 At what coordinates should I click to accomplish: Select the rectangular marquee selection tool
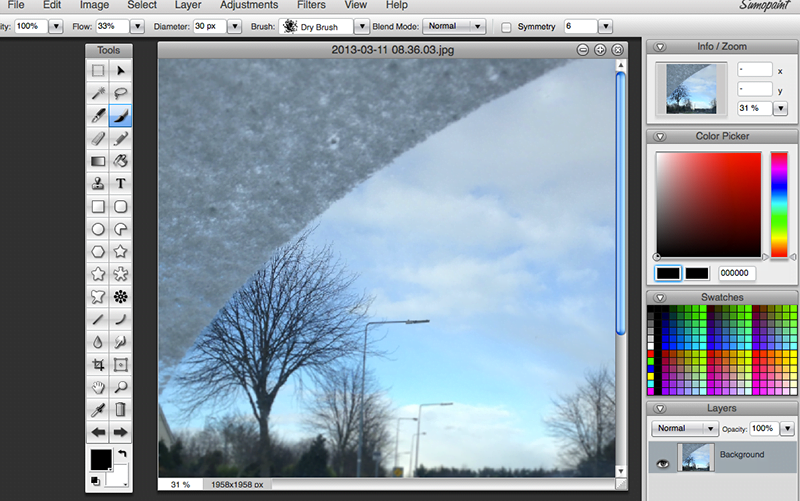point(98,70)
